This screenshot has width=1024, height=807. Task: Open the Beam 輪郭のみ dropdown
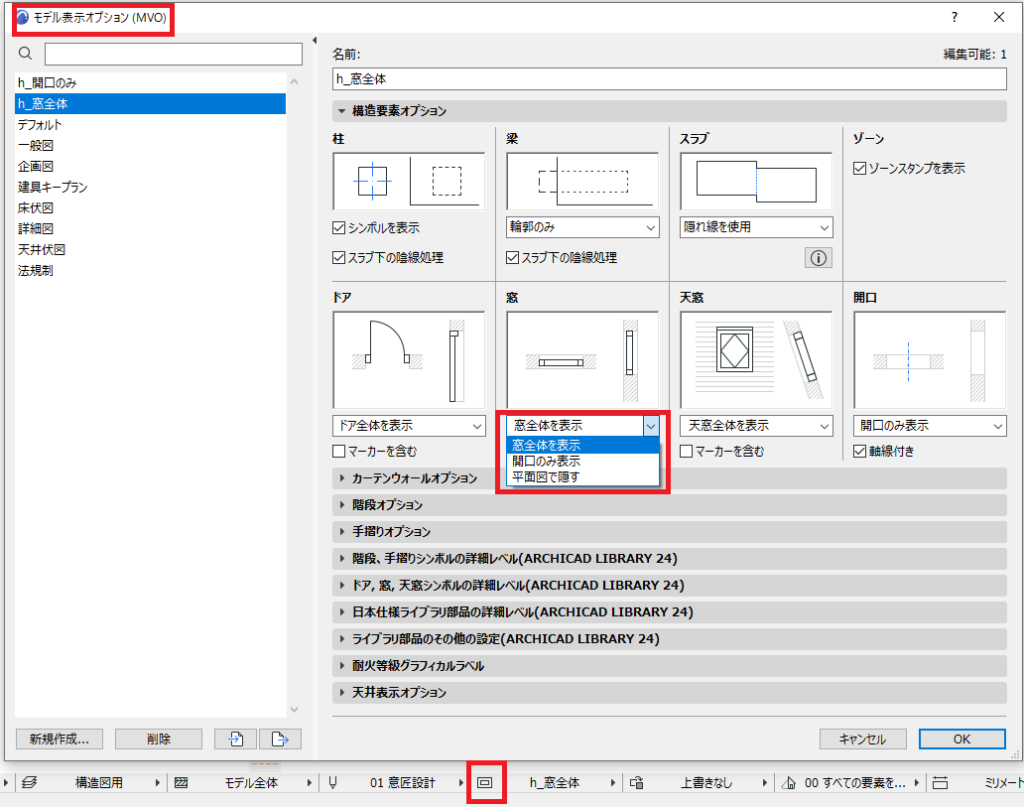[583, 227]
